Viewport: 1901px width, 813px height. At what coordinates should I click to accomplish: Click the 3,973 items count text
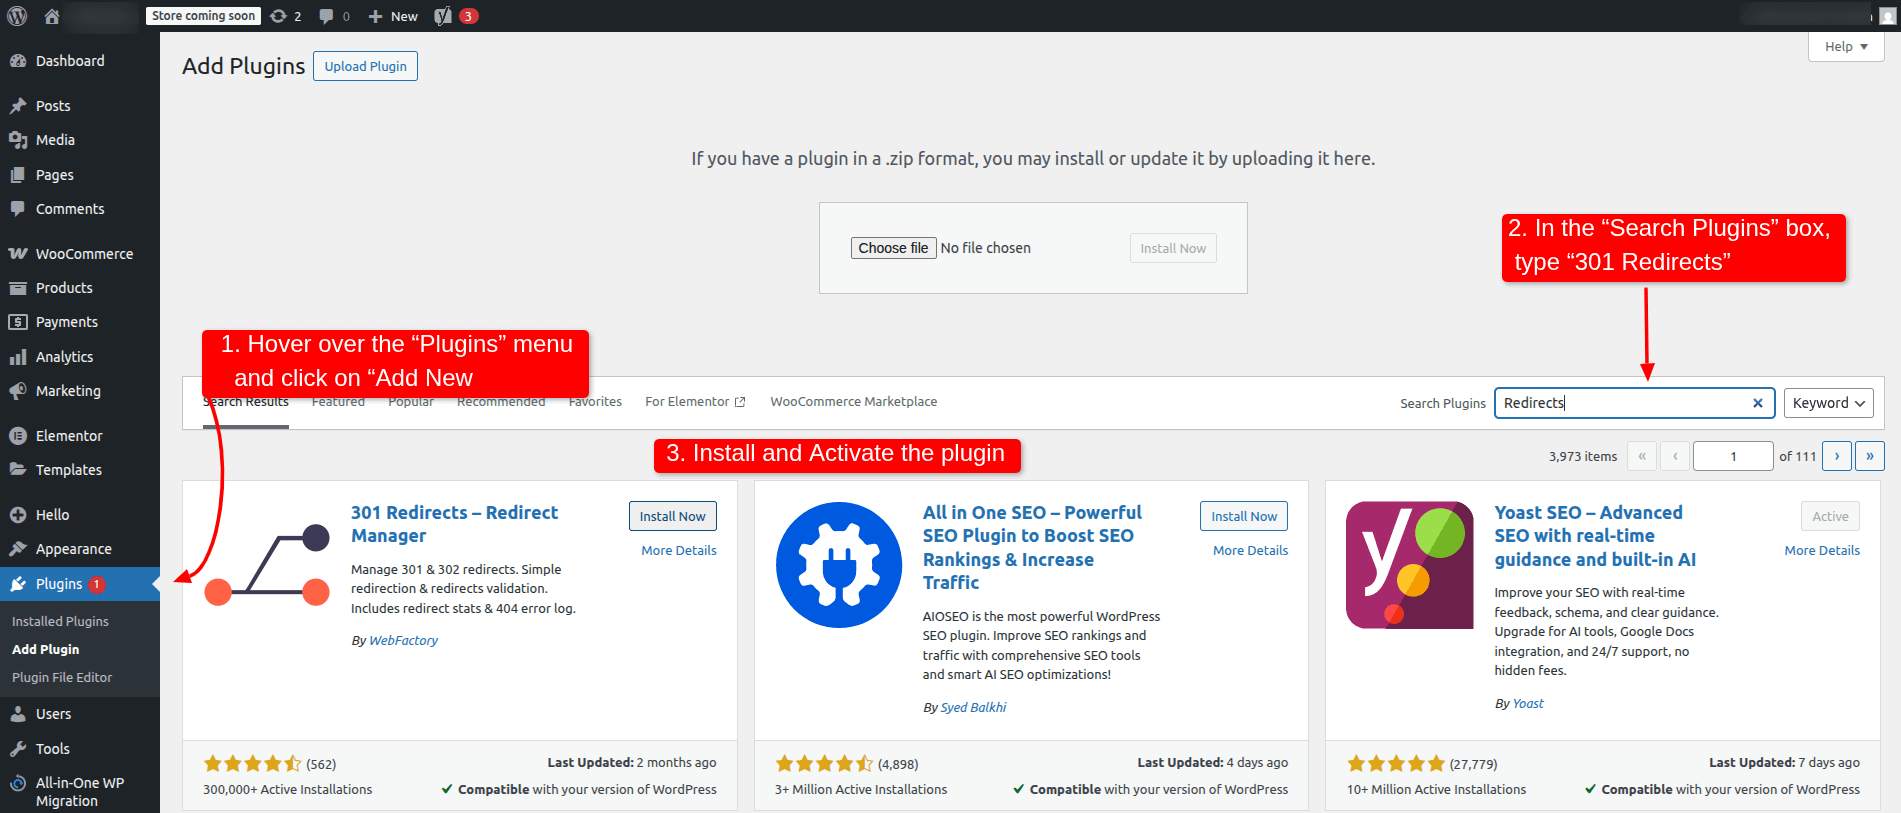tap(1583, 457)
